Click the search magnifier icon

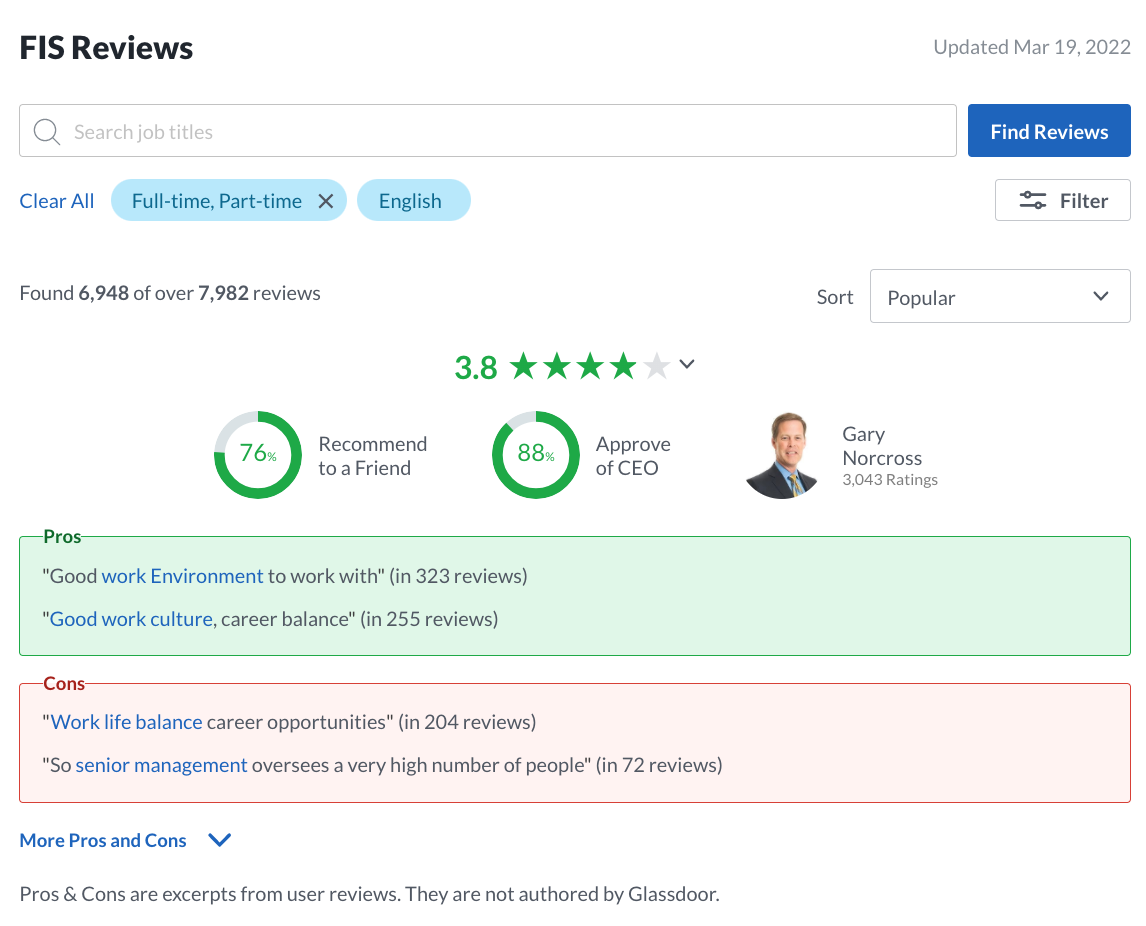(x=47, y=132)
